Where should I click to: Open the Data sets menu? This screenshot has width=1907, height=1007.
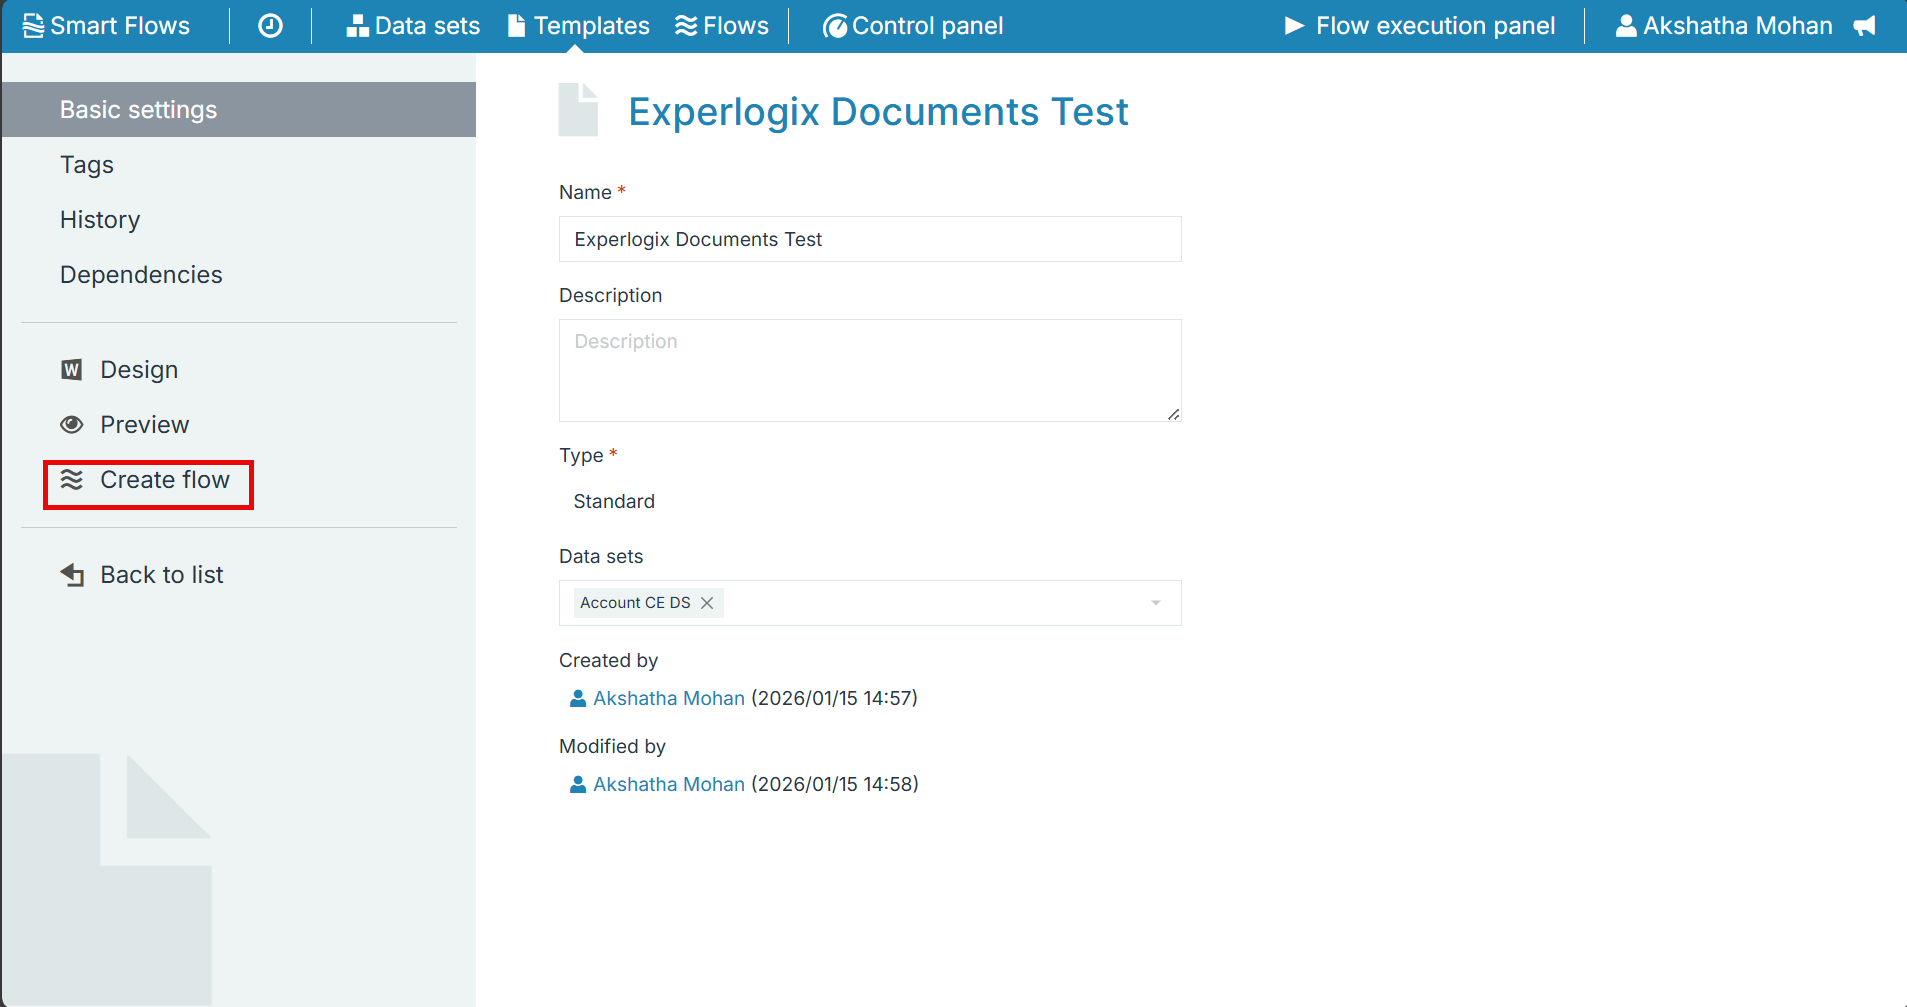(413, 26)
